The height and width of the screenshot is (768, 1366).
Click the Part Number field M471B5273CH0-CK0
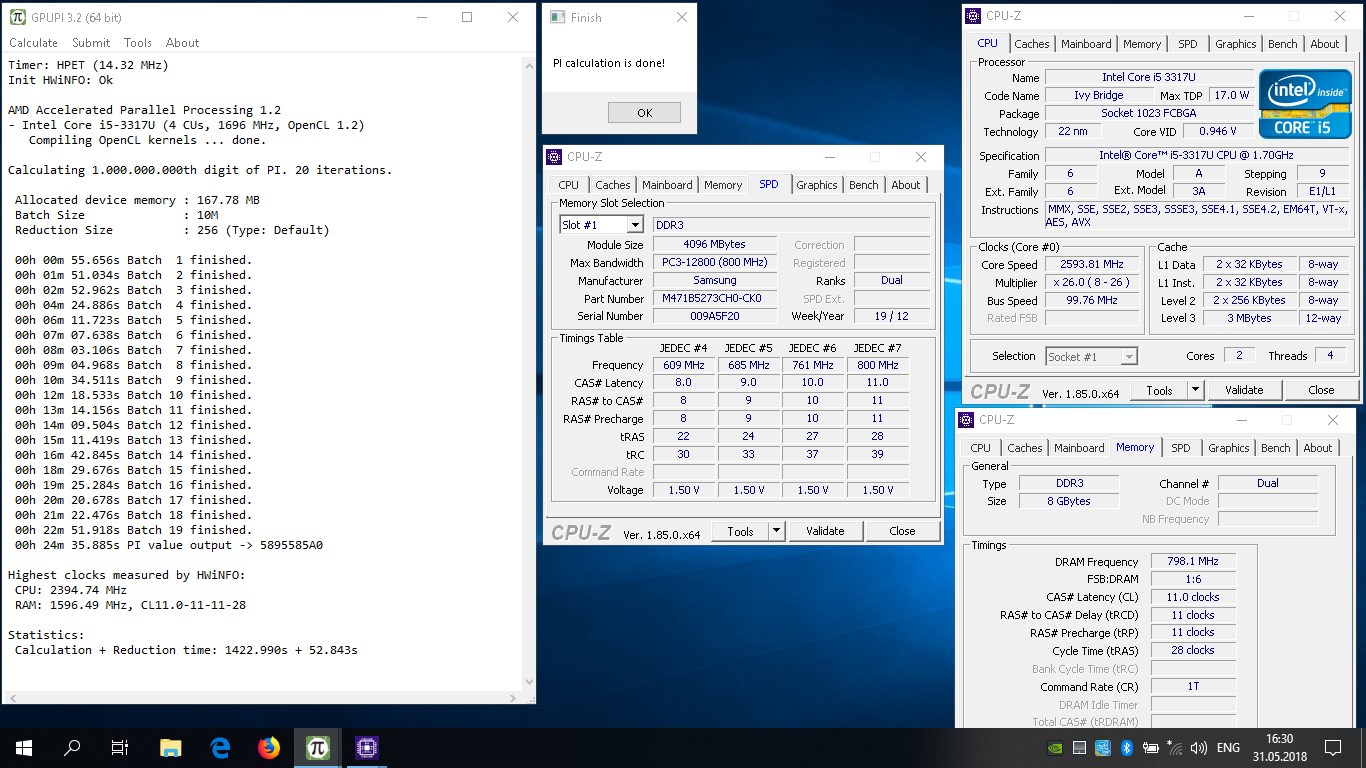tap(713, 299)
